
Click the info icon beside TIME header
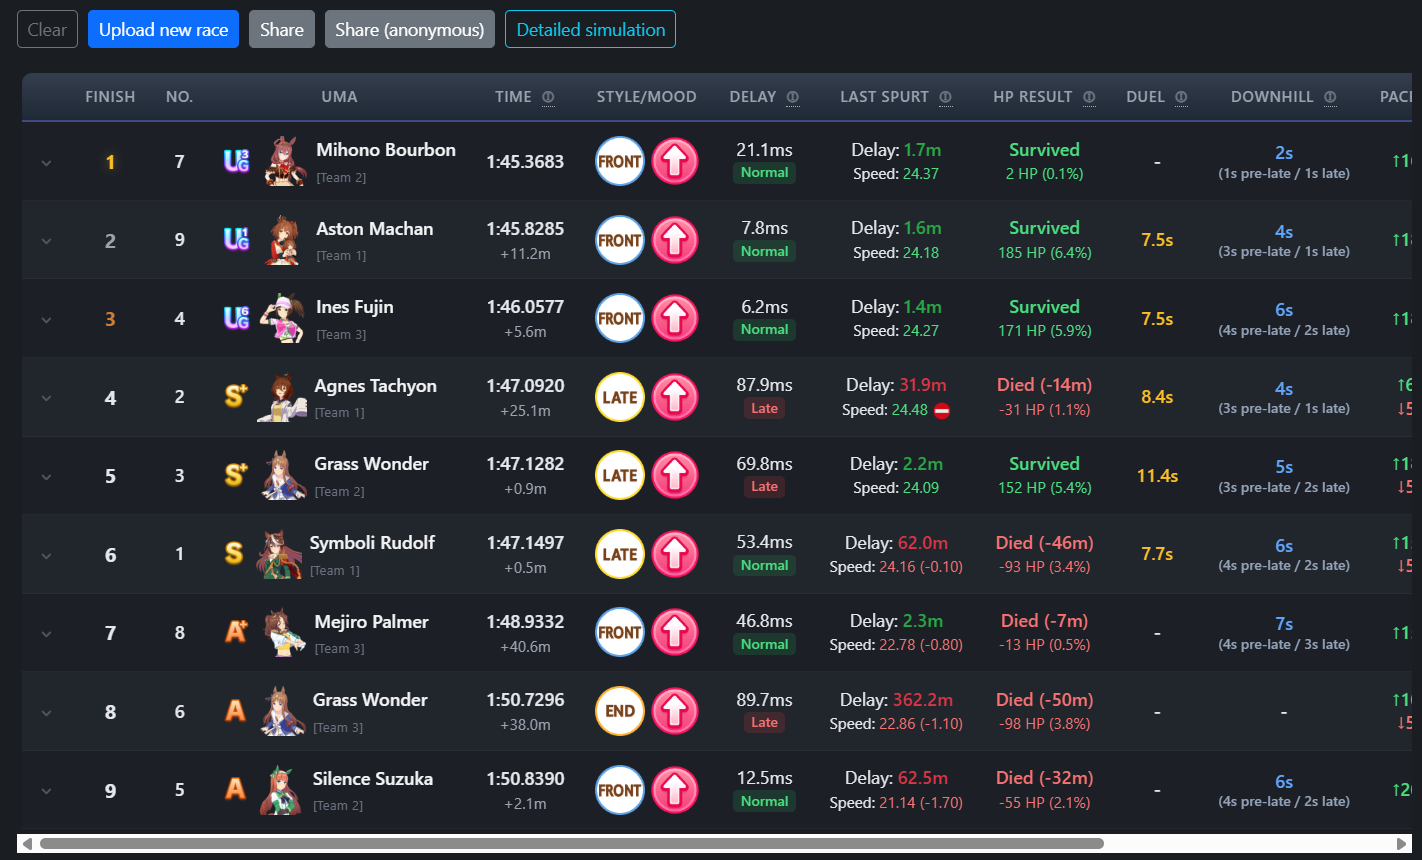548,97
